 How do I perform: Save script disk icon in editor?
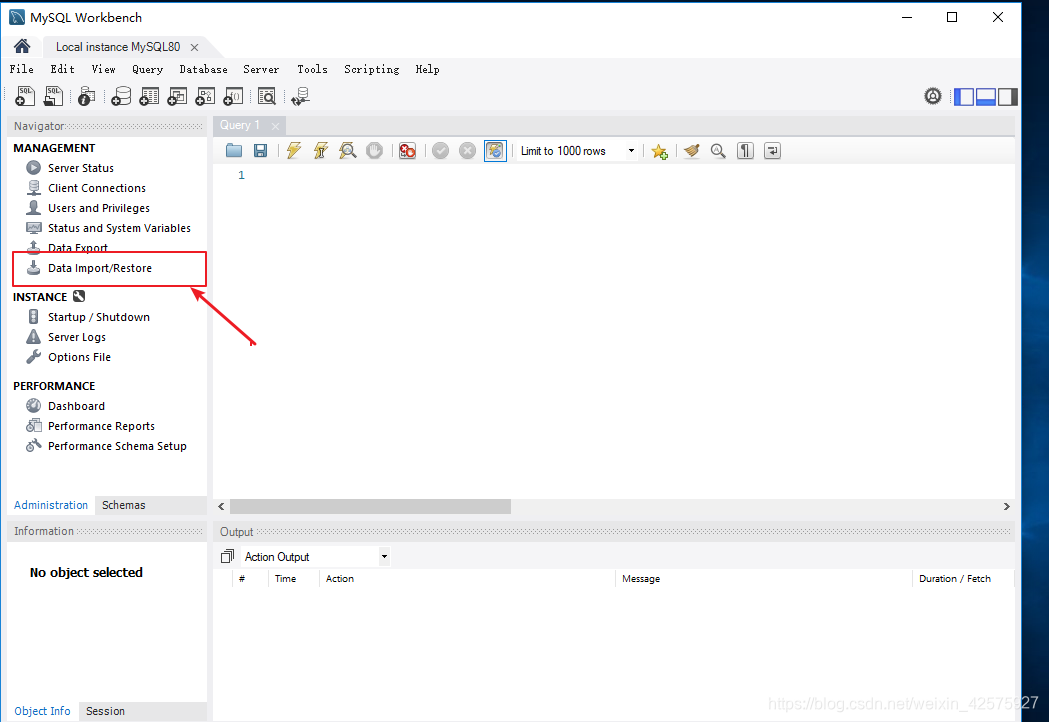(260, 151)
